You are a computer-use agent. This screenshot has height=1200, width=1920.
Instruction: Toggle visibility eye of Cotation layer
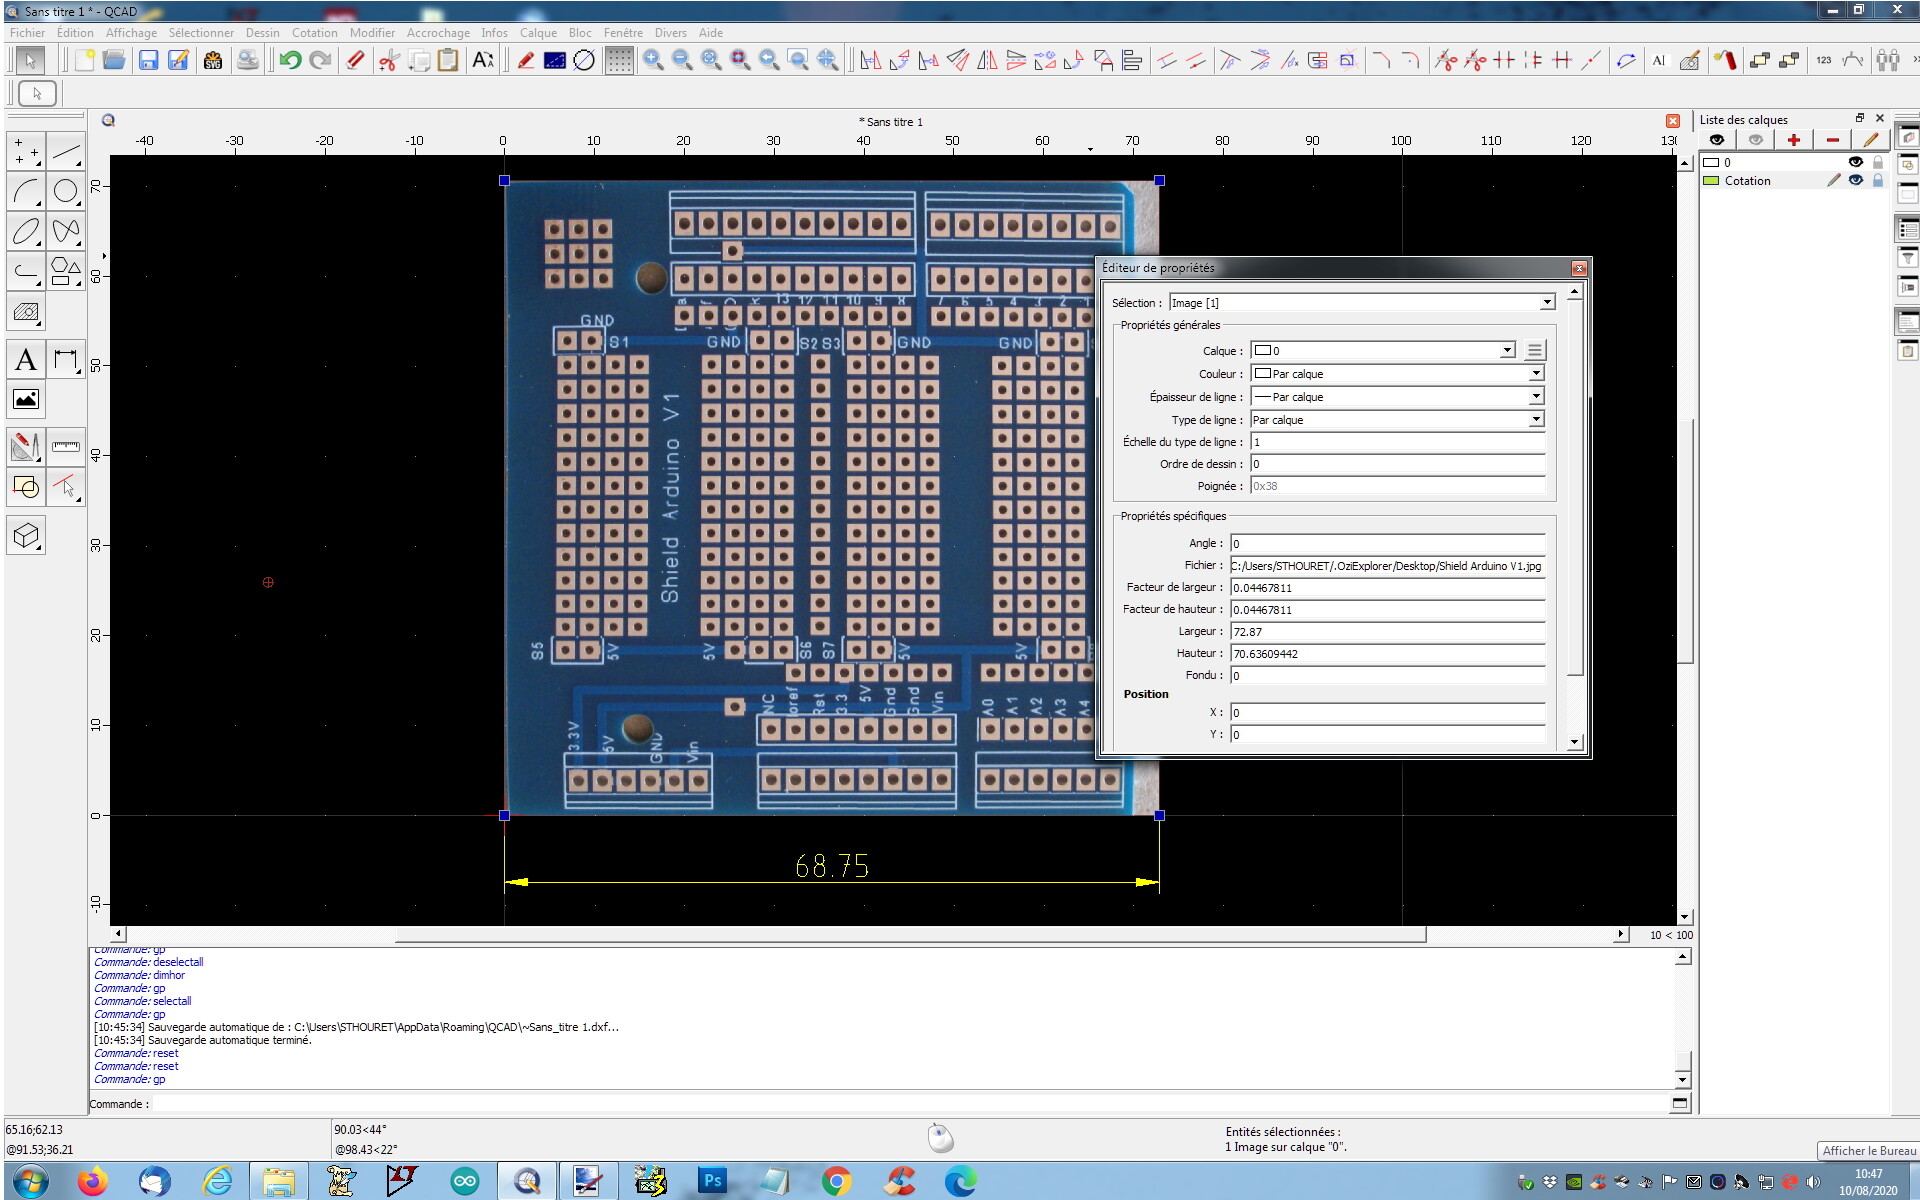[x=1856, y=181]
